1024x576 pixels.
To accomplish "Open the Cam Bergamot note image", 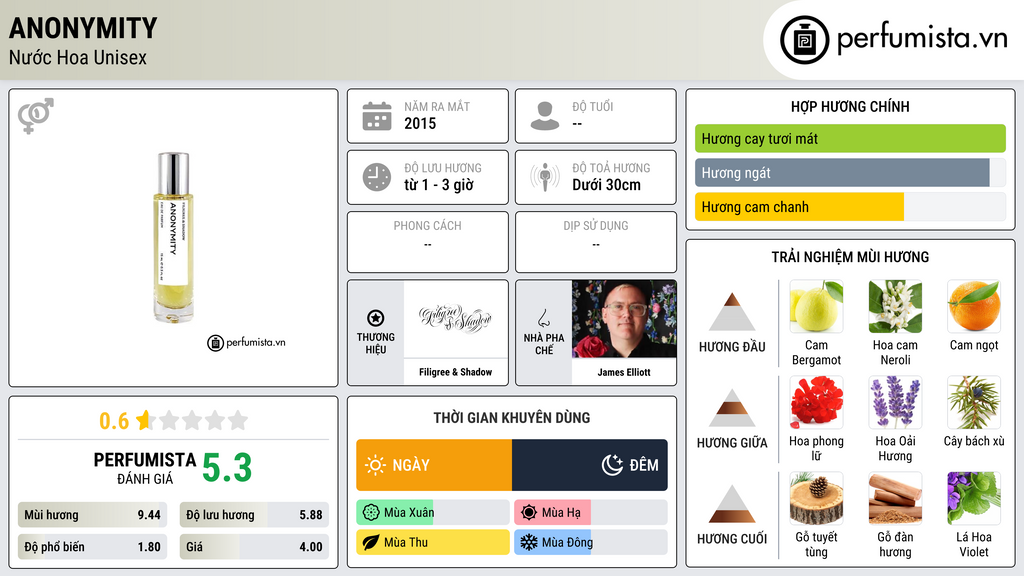I will 816,307.
